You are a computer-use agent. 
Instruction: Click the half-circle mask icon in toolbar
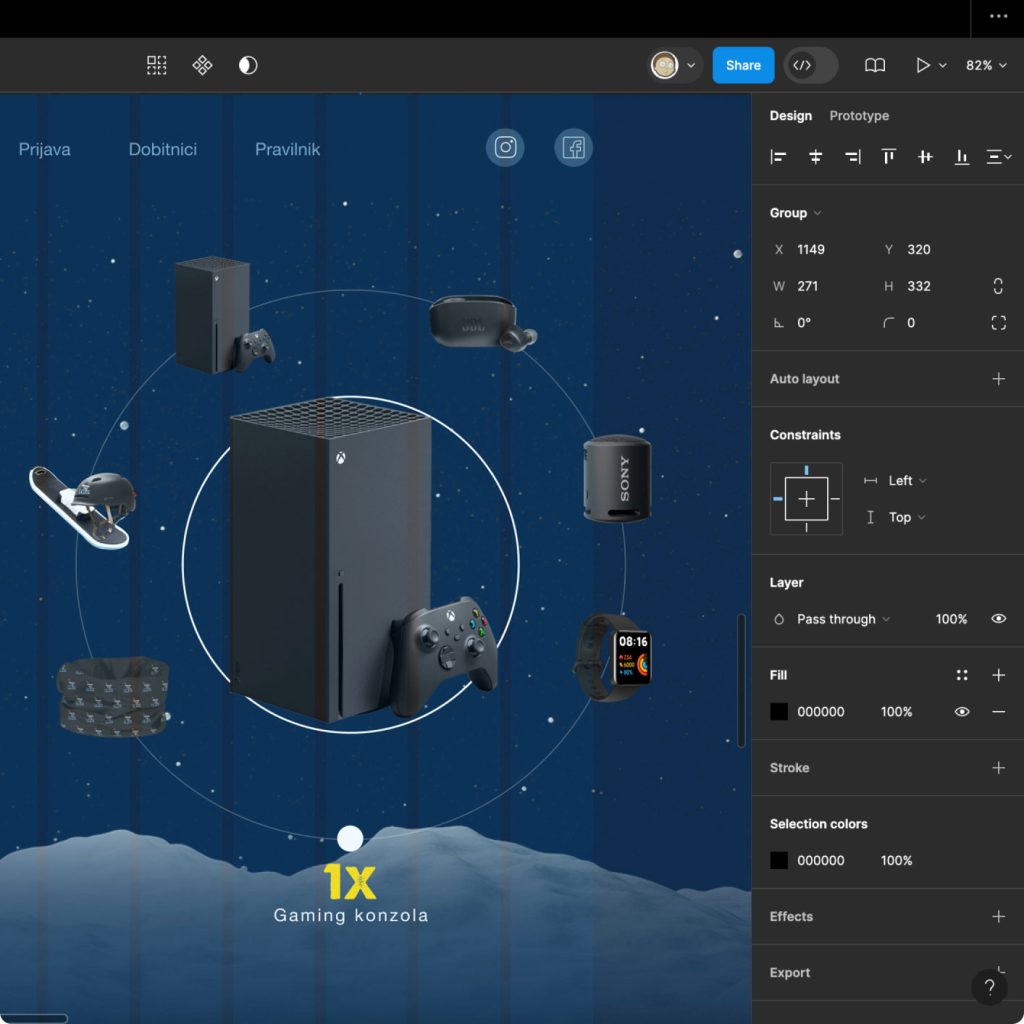[248, 65]
